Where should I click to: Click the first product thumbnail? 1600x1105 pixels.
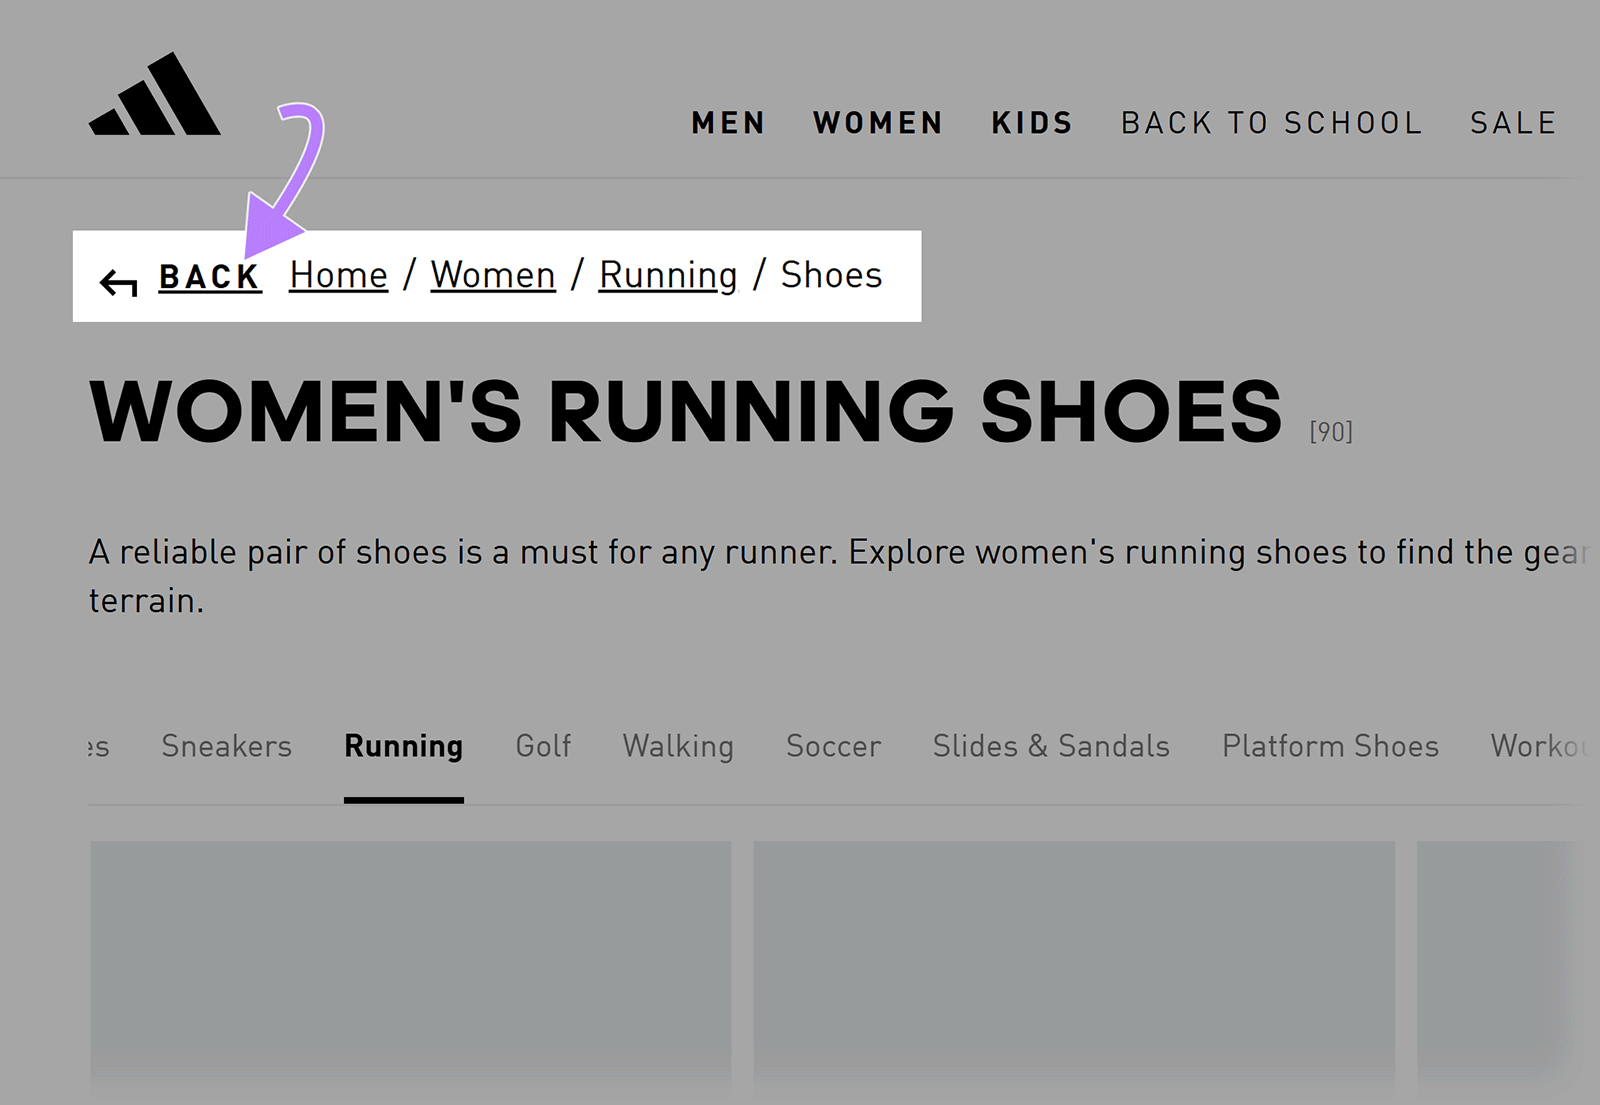point(410,970)
